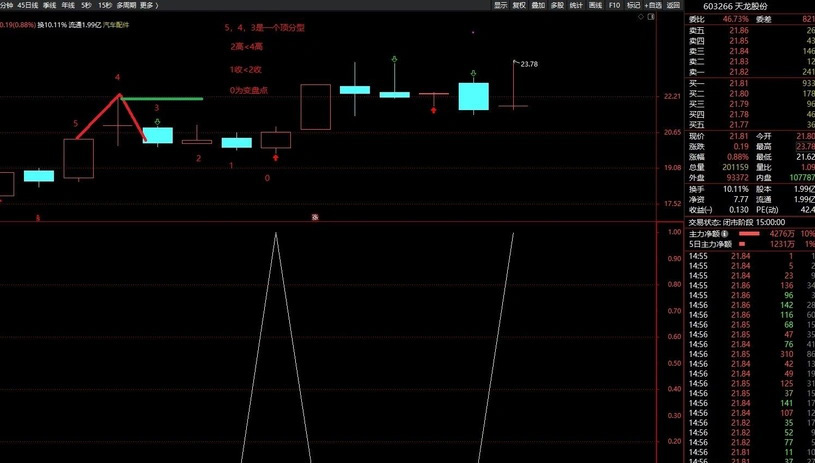Toggle 复权 price adjustment
Image resolution: width=815 pixels, height=463 pixels.
(x=519, y=5)
